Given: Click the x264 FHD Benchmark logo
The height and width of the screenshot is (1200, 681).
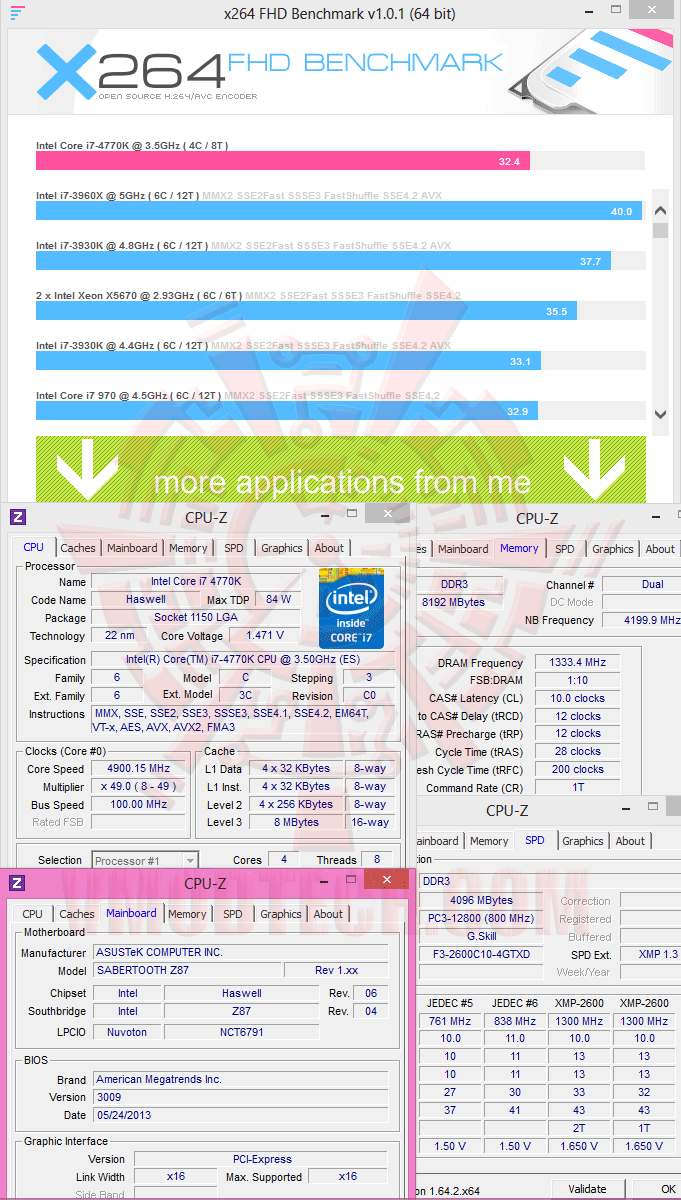Looking at the screenshot, I should click(268, 74).
